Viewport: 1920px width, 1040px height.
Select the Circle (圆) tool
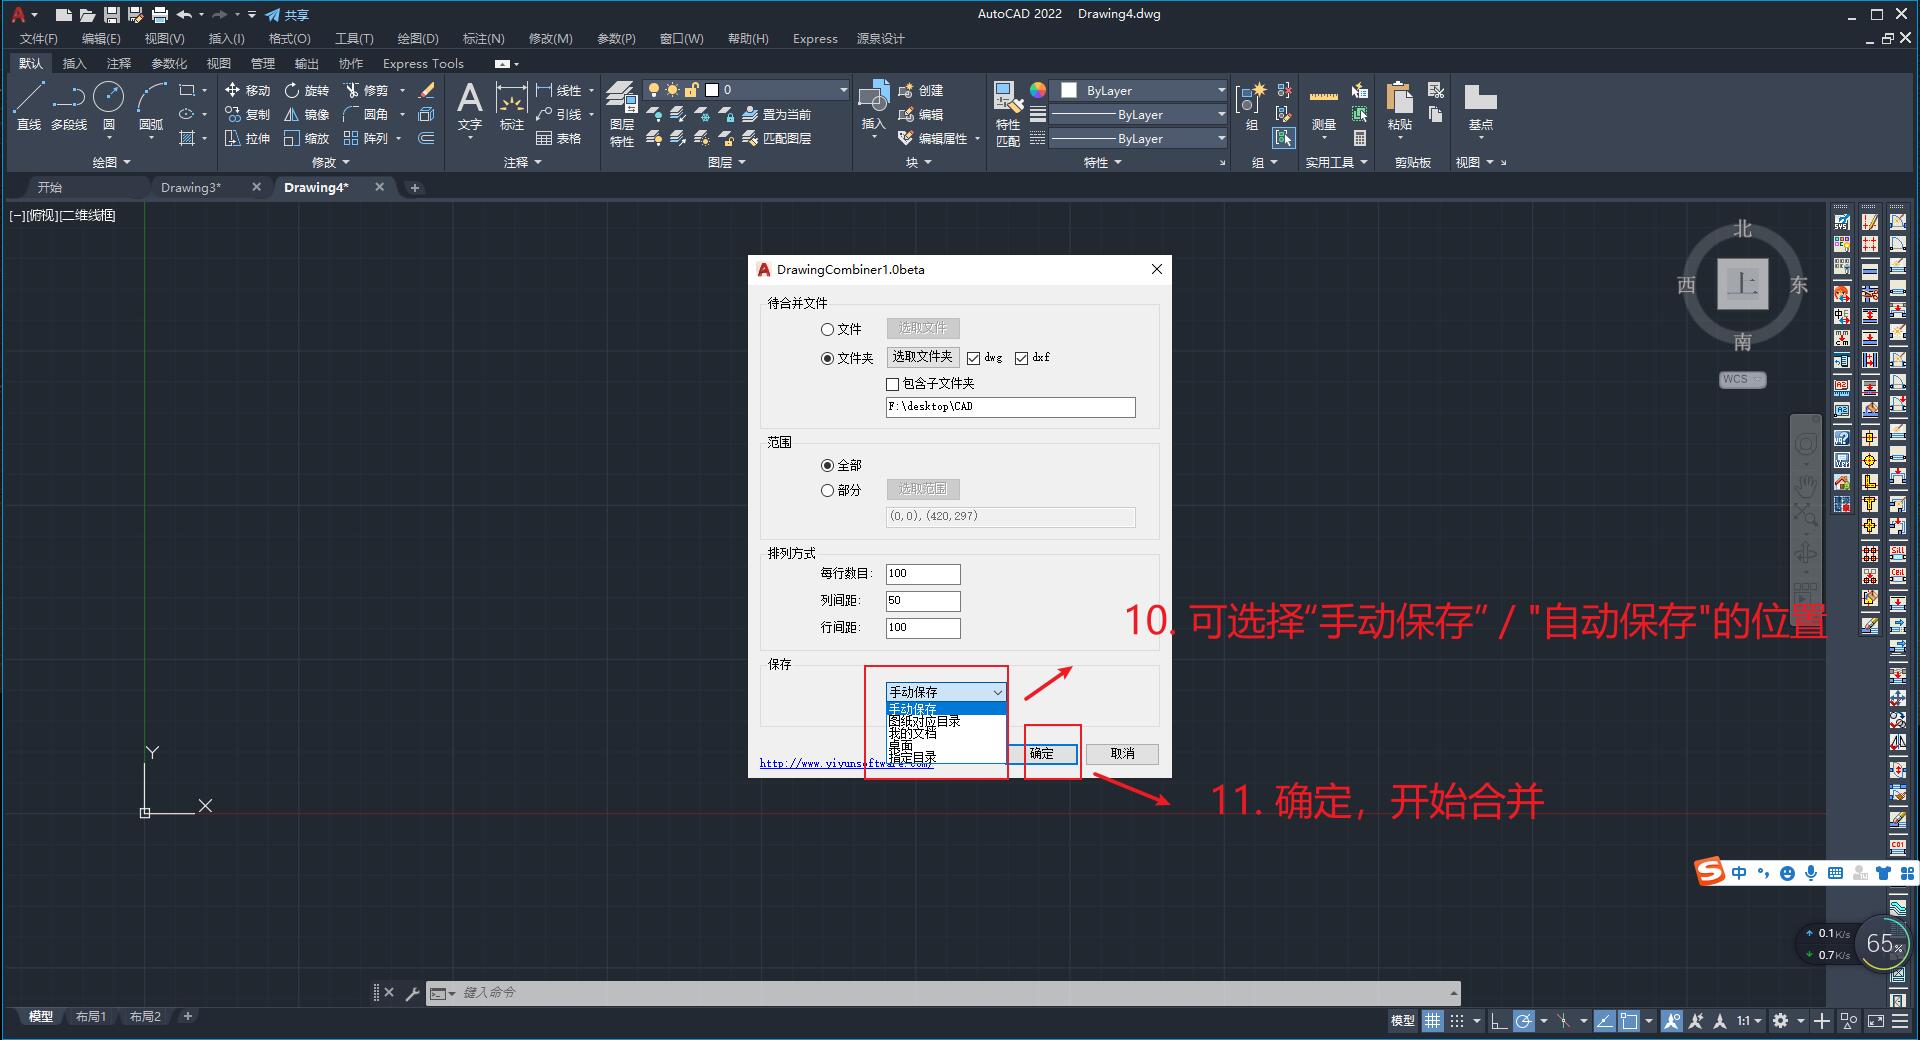(x=109, y=105)
